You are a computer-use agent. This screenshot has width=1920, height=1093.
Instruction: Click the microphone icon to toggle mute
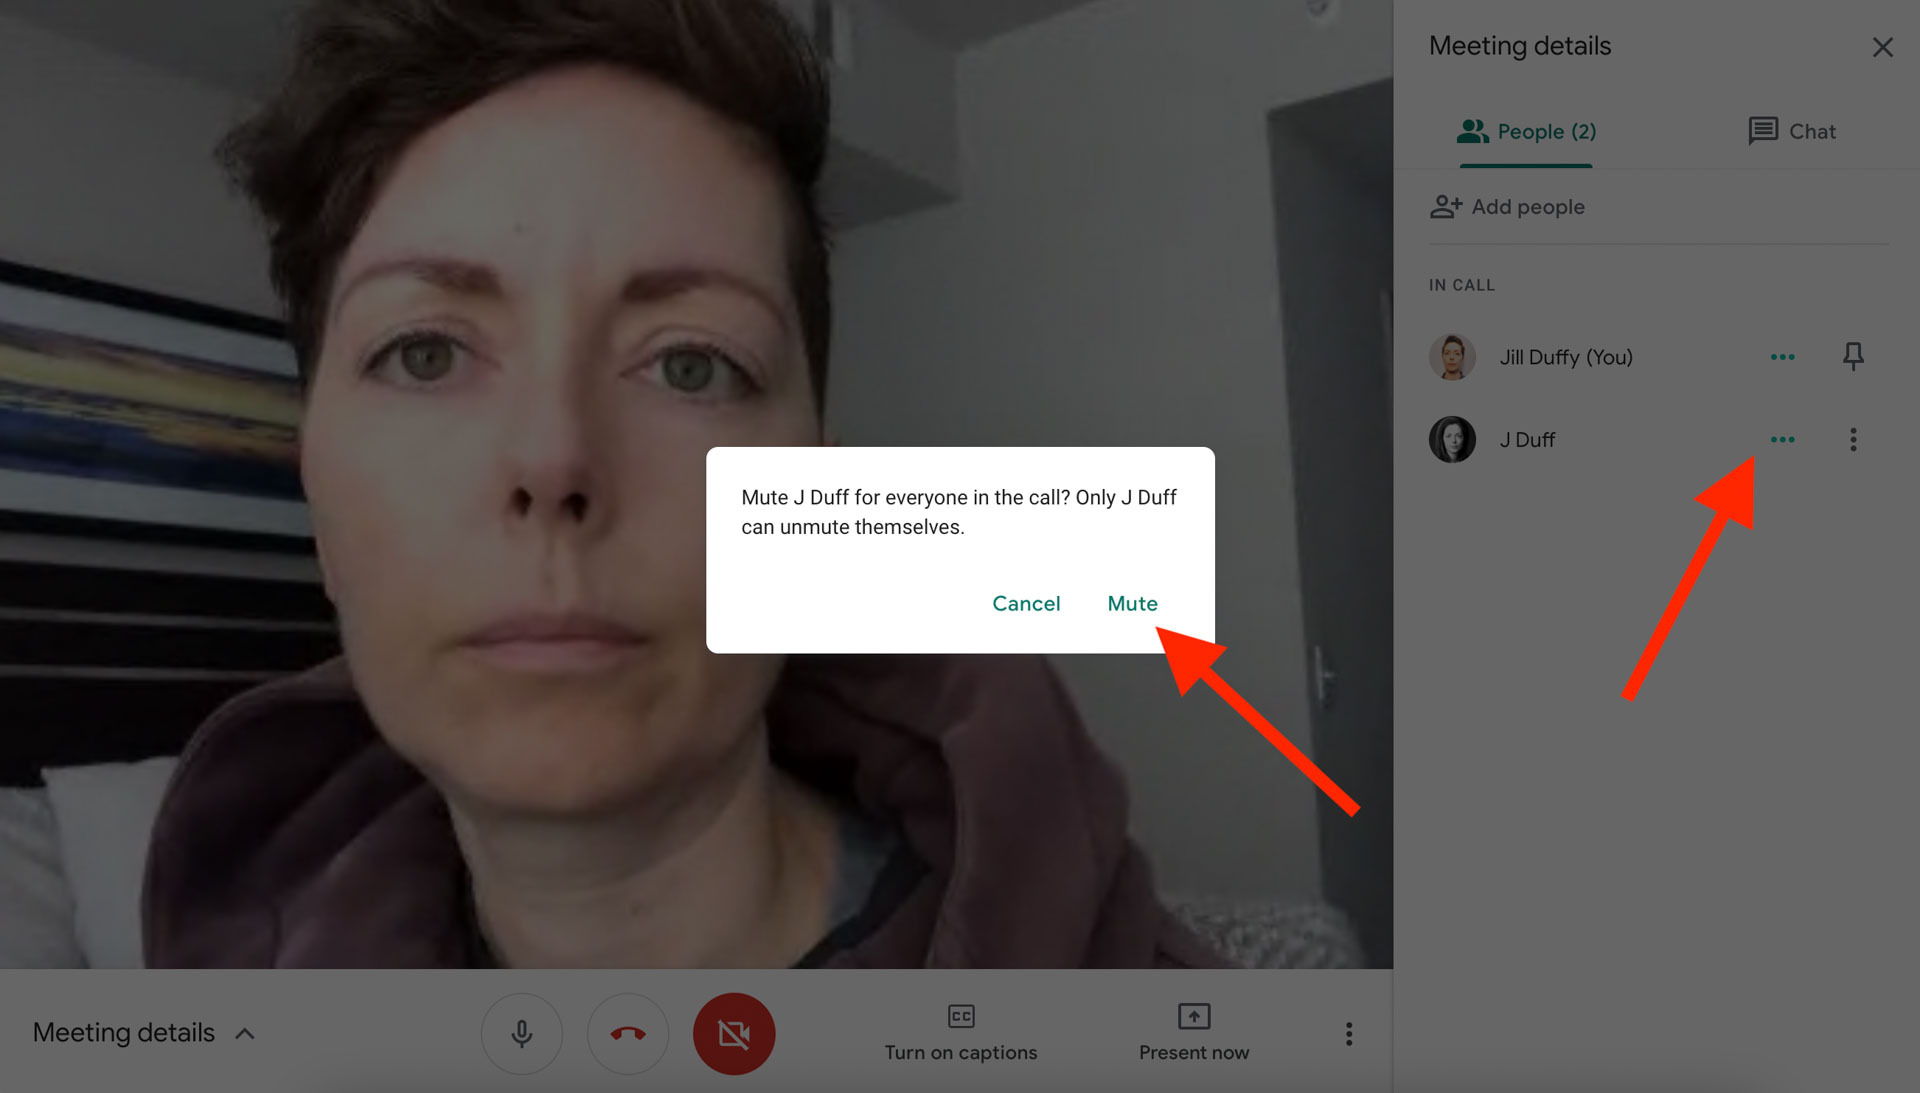click(x=520, y=1031)
